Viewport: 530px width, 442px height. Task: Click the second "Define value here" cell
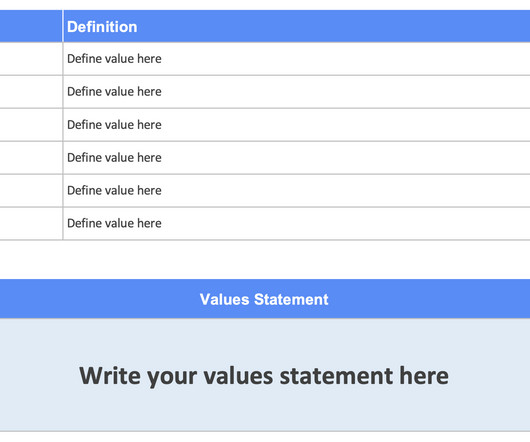coord(296,92)
